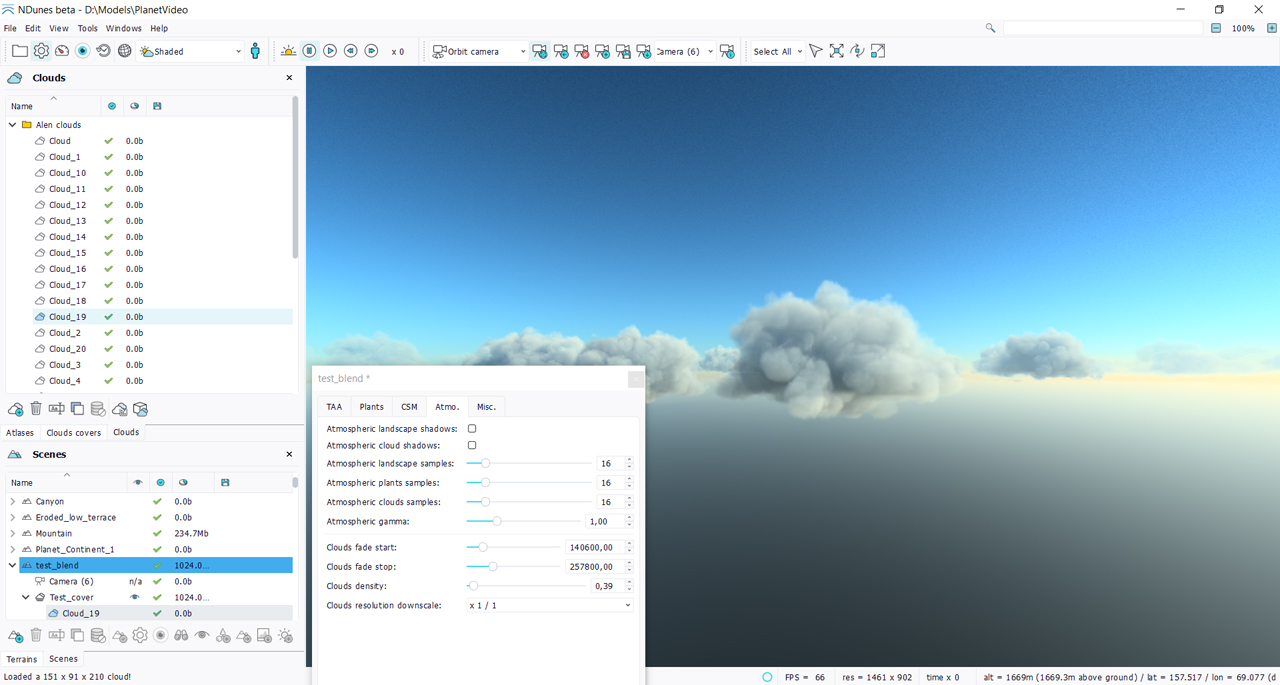Toggle visibility eye for Test_cover
This screenshot has width=1280, height=685.
click(135, 597)
